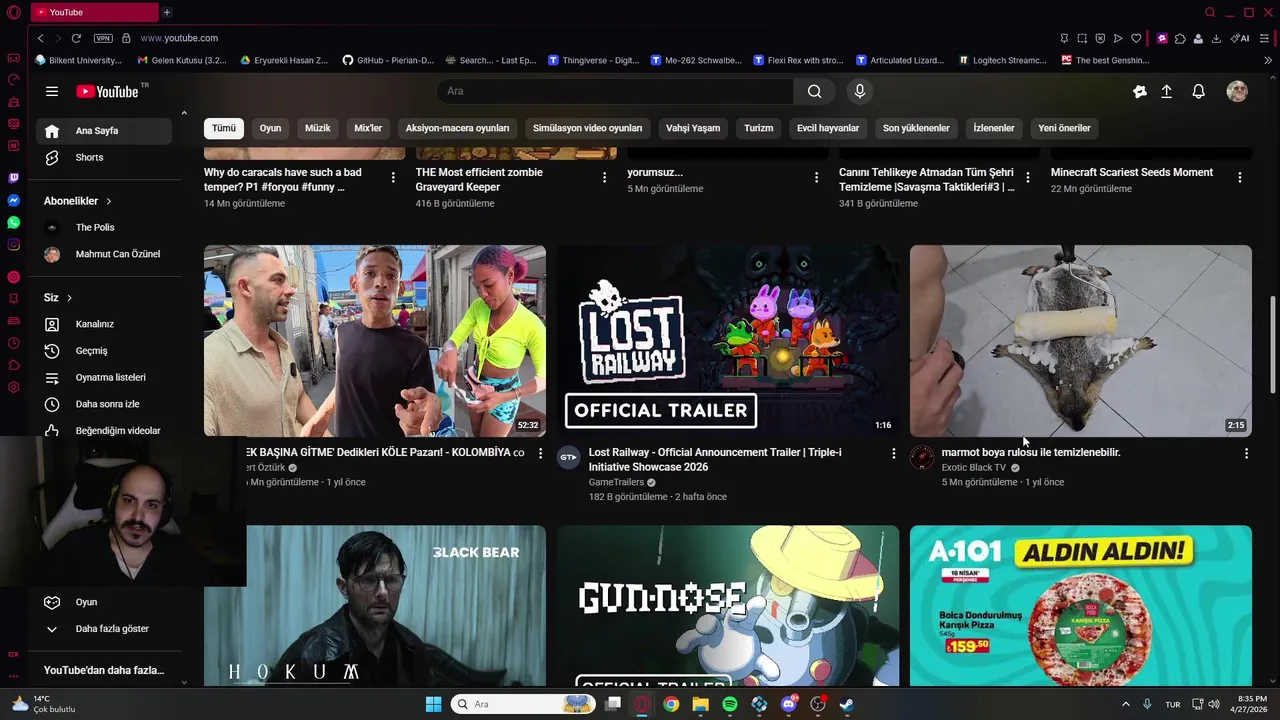
Task: Open Geçmiş in the sidebar
Action: pyautogui.click(x=104, y=351)
